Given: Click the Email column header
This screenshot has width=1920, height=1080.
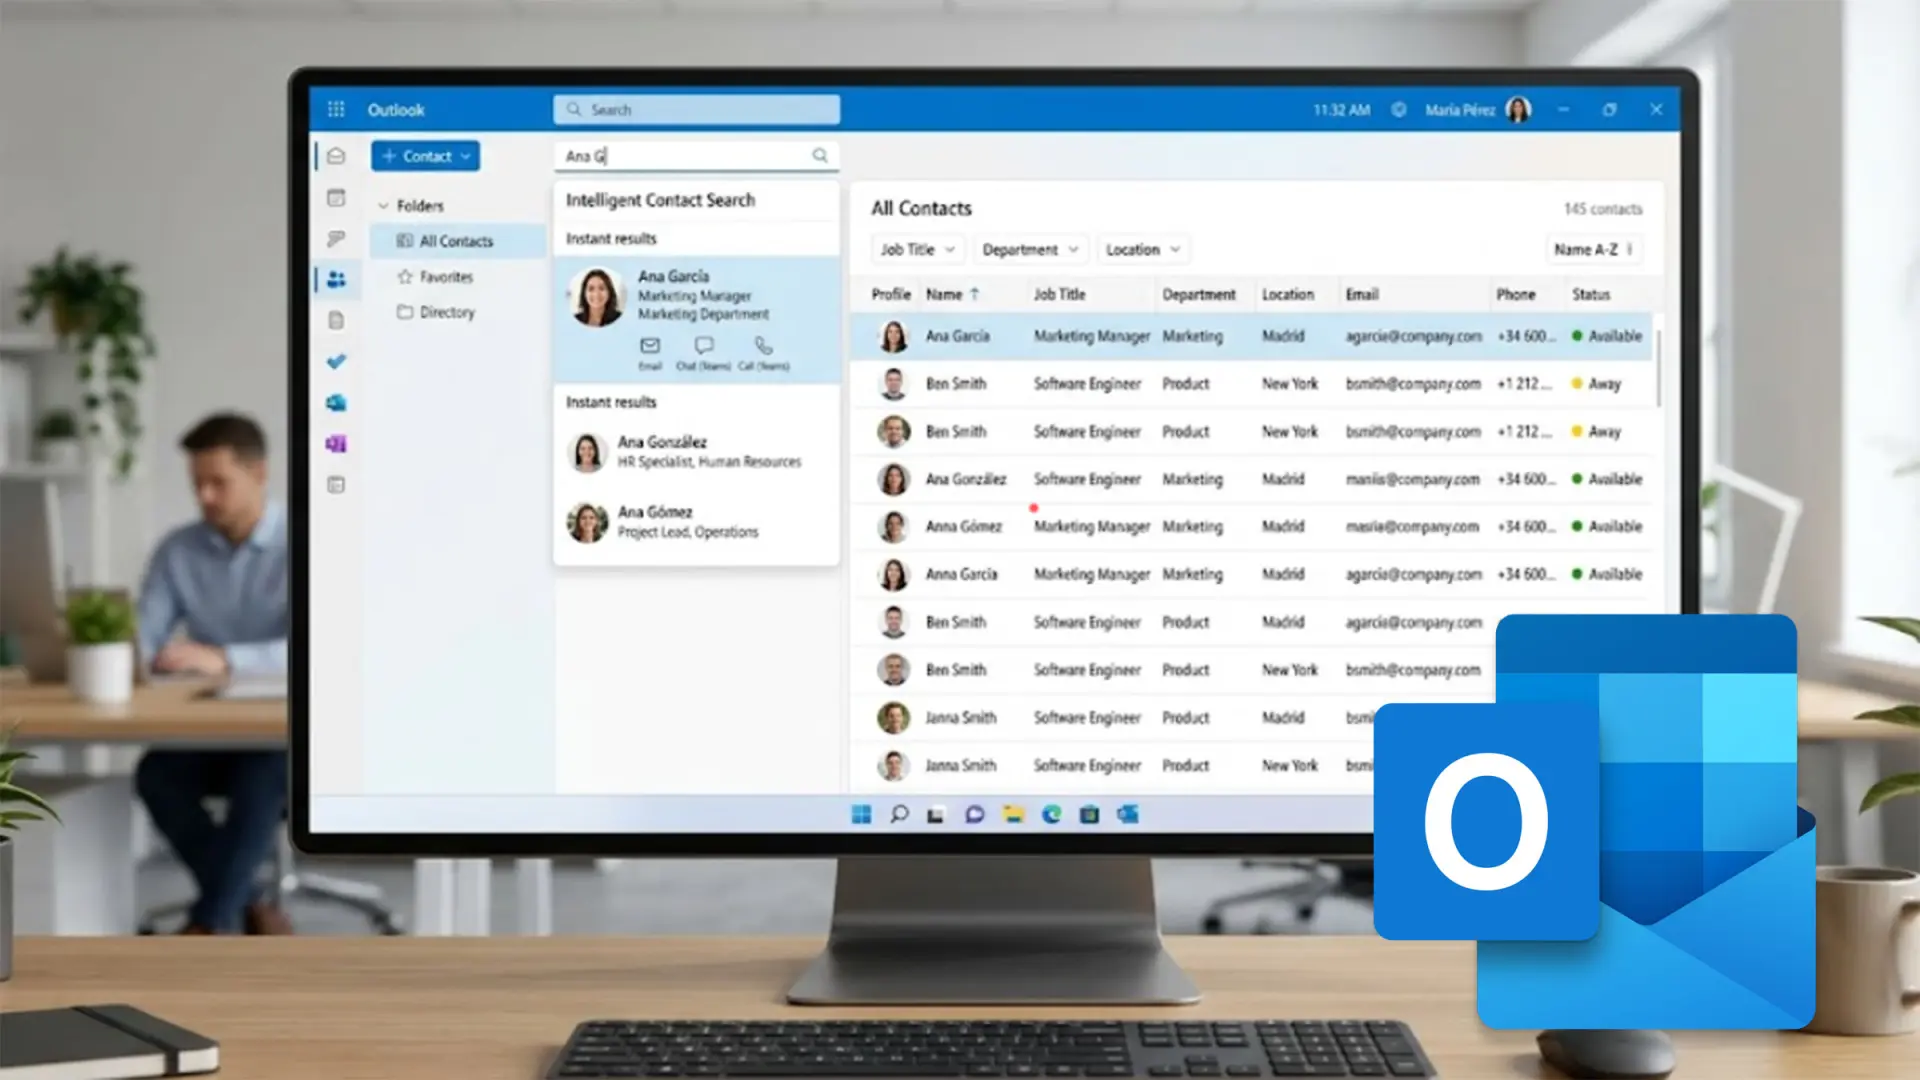Looking at the screenshot, I should pyautogui.click(x=1362, y=294).
